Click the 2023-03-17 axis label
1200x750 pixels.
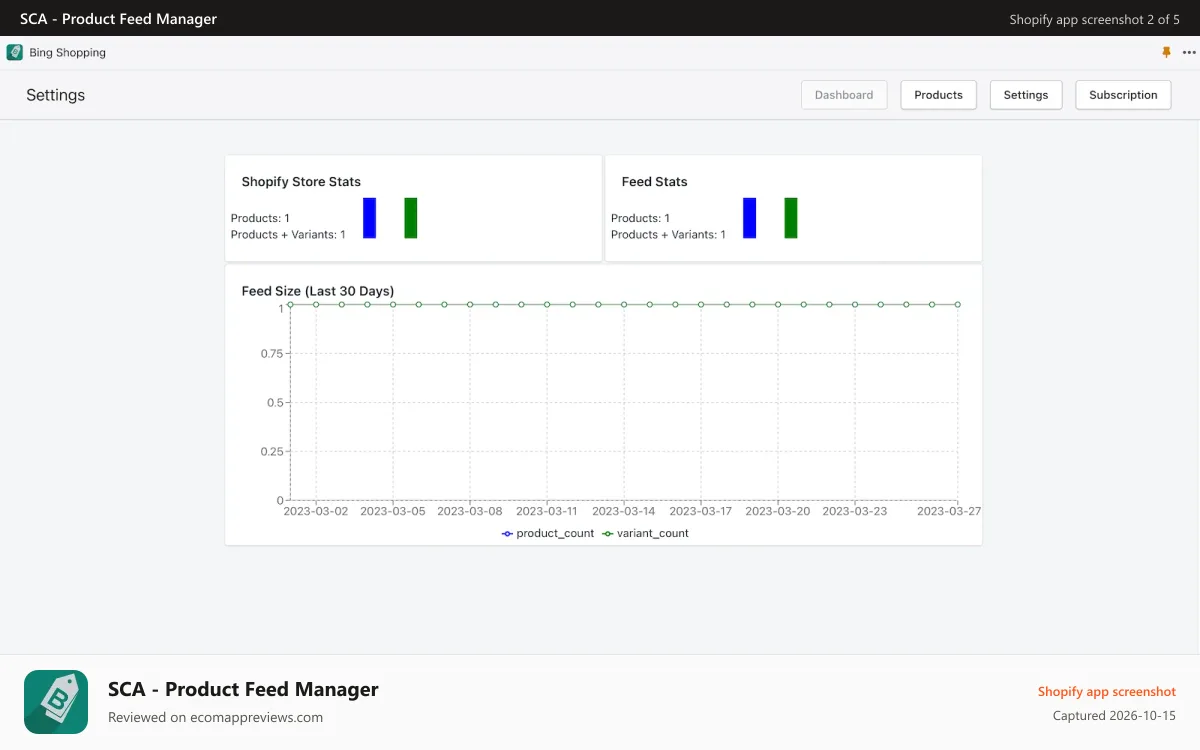(x=701, y=511)
